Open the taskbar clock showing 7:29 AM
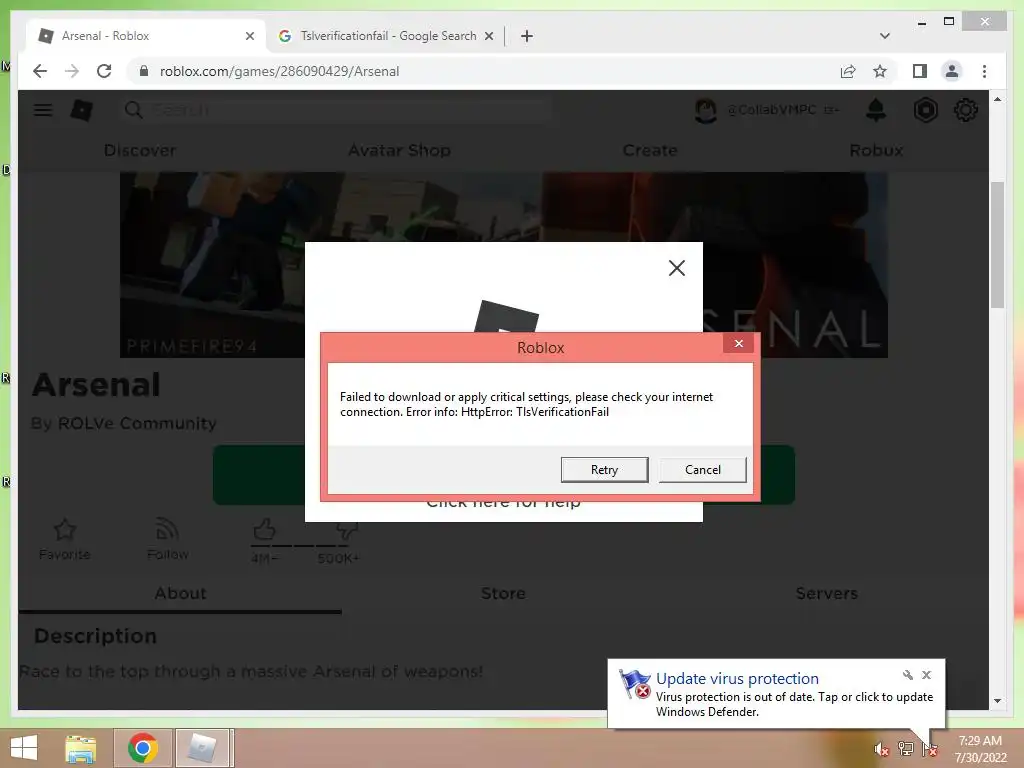1024x768 pixels. pos(980,749)
